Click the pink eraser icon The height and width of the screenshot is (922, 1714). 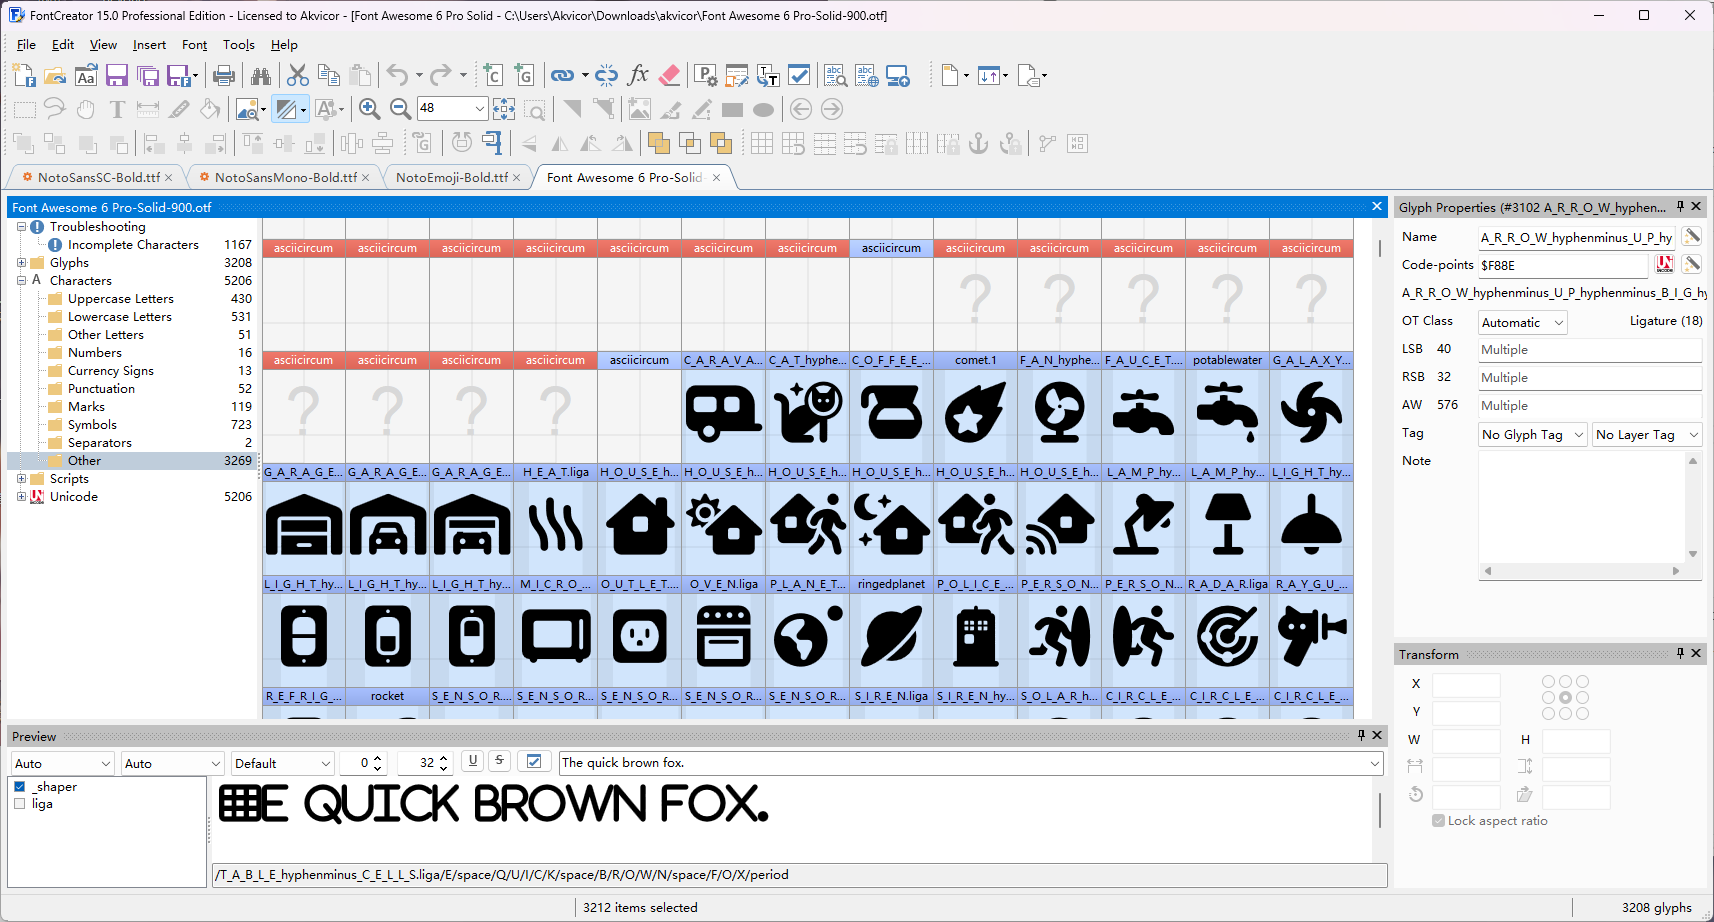(670, 75)
